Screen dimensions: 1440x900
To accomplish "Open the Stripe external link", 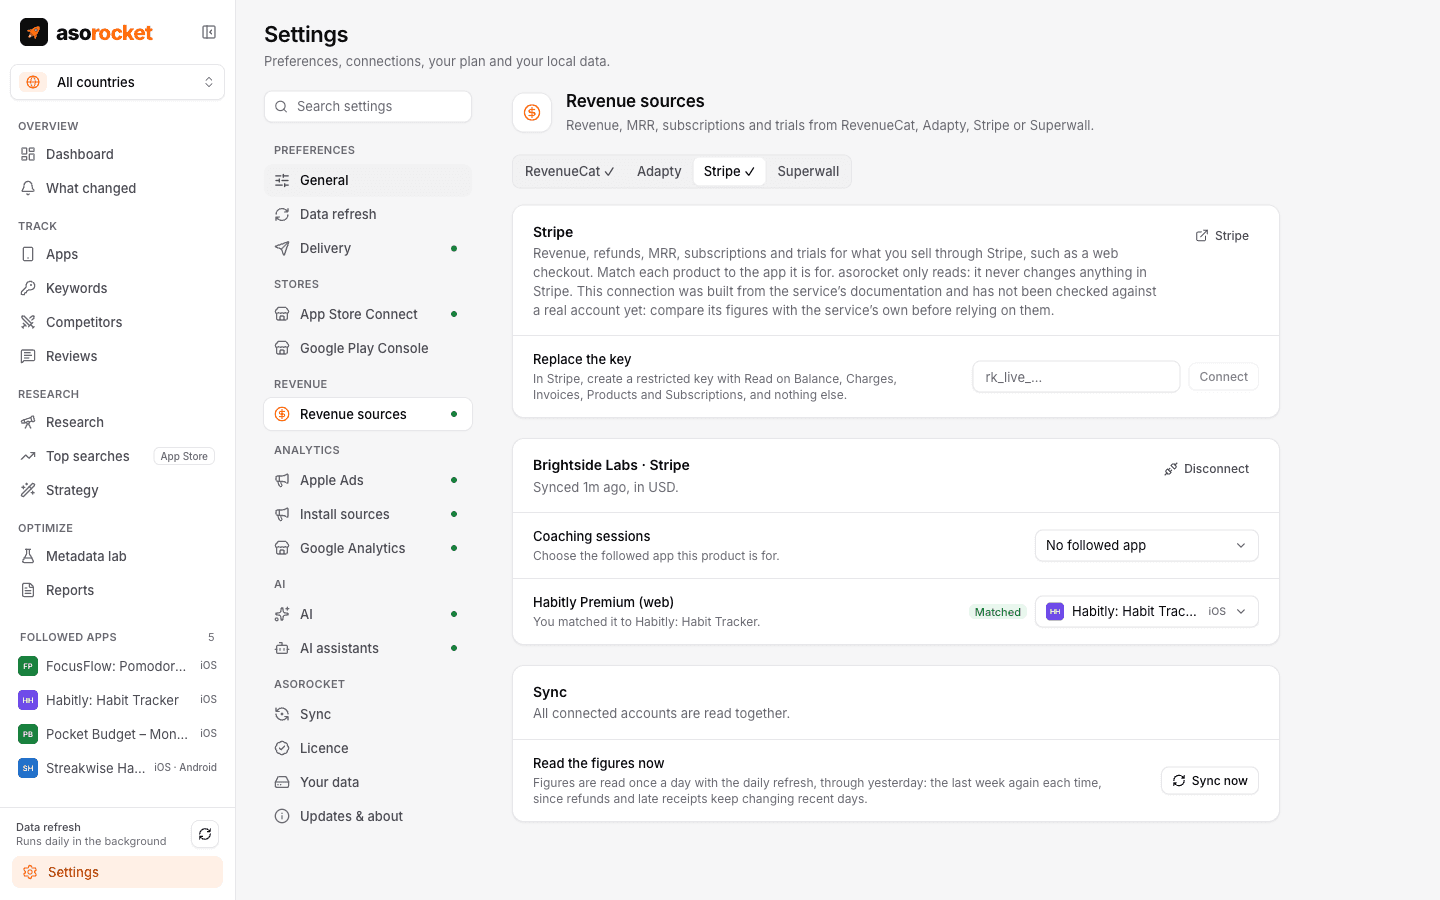I will point(1222,236).
